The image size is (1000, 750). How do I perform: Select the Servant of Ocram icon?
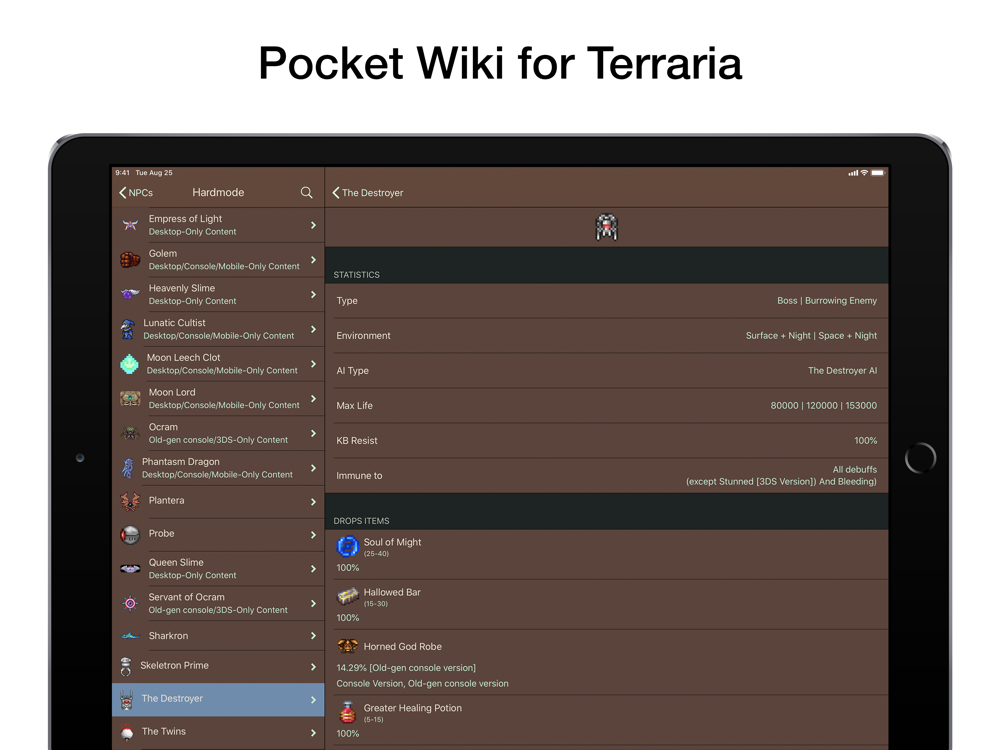click(130, 603)
